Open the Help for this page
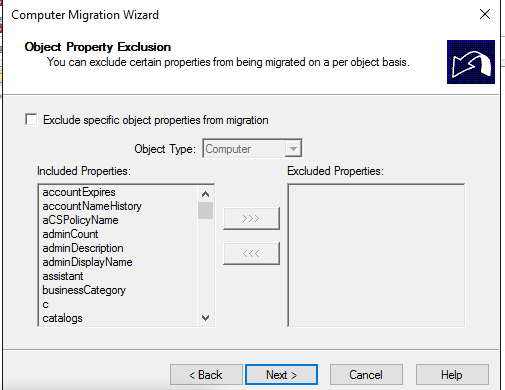Screen dimensions: 505x390 (452, 375)
